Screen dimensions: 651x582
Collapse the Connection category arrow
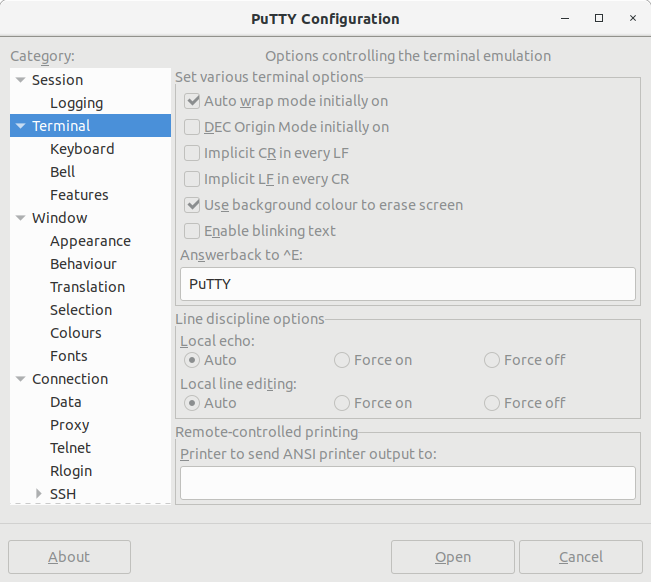(x=20, y=379)
